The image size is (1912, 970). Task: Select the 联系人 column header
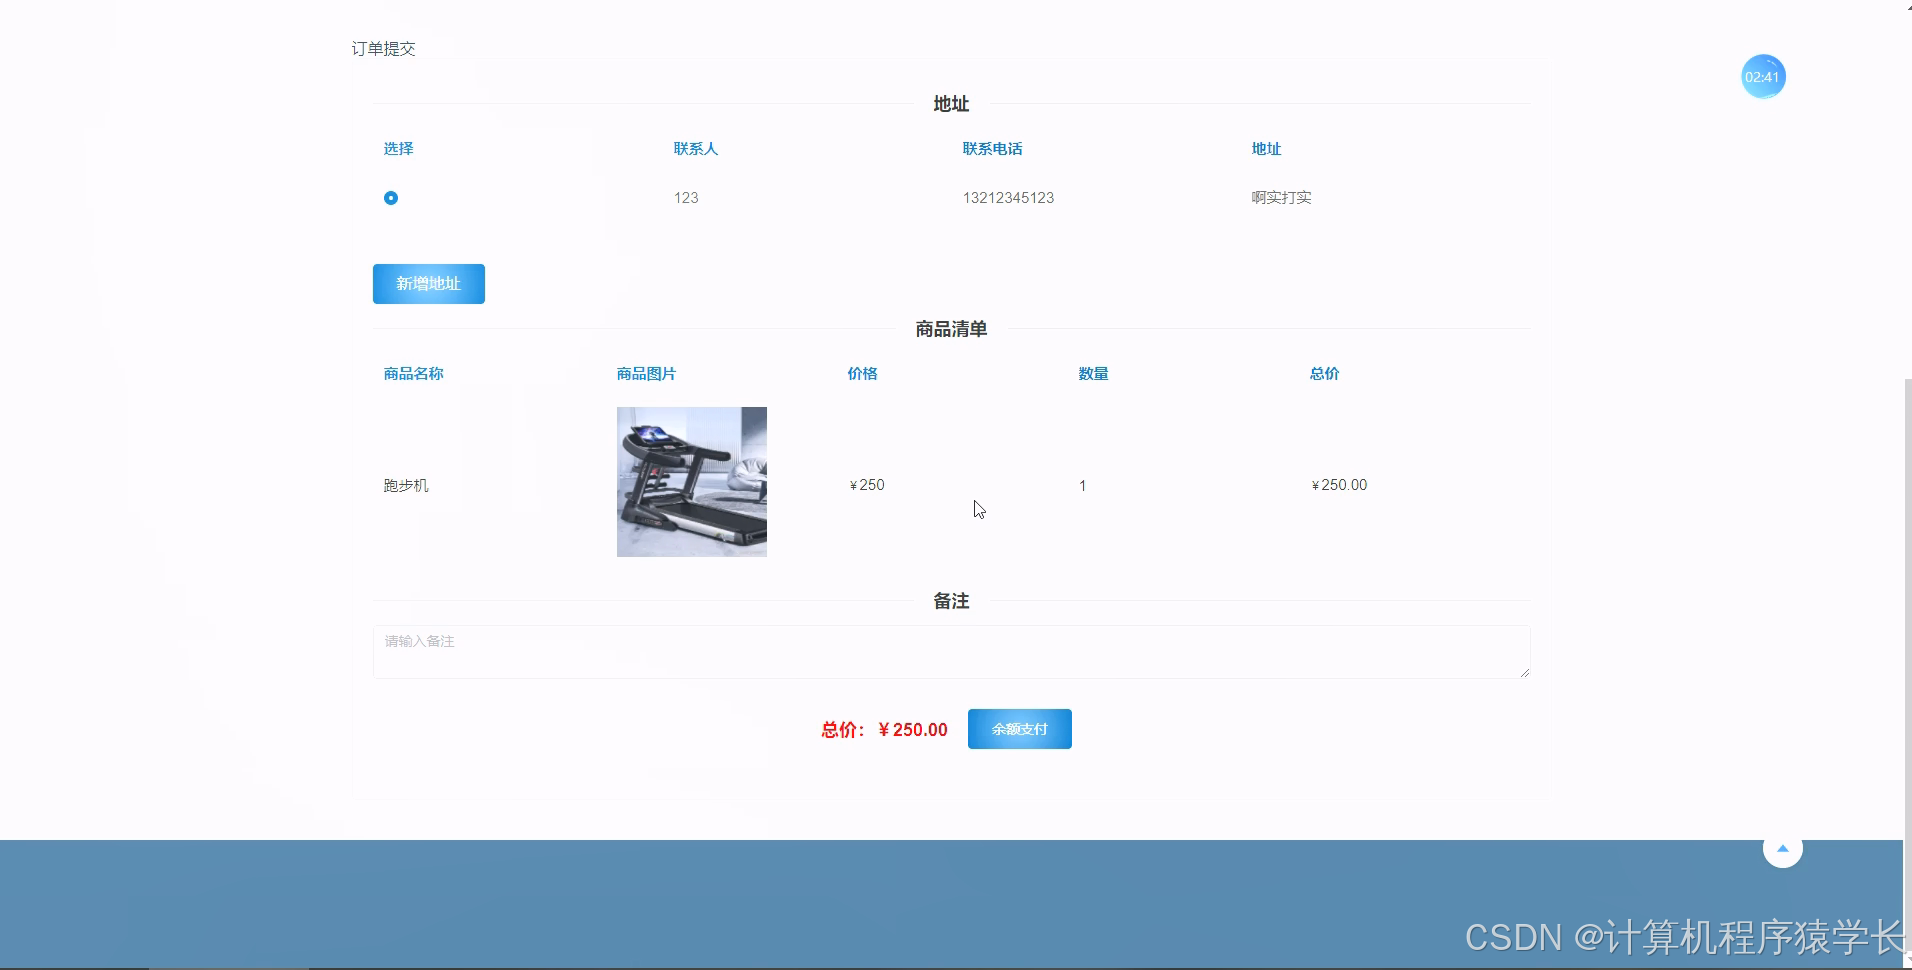tap(694, 148)
